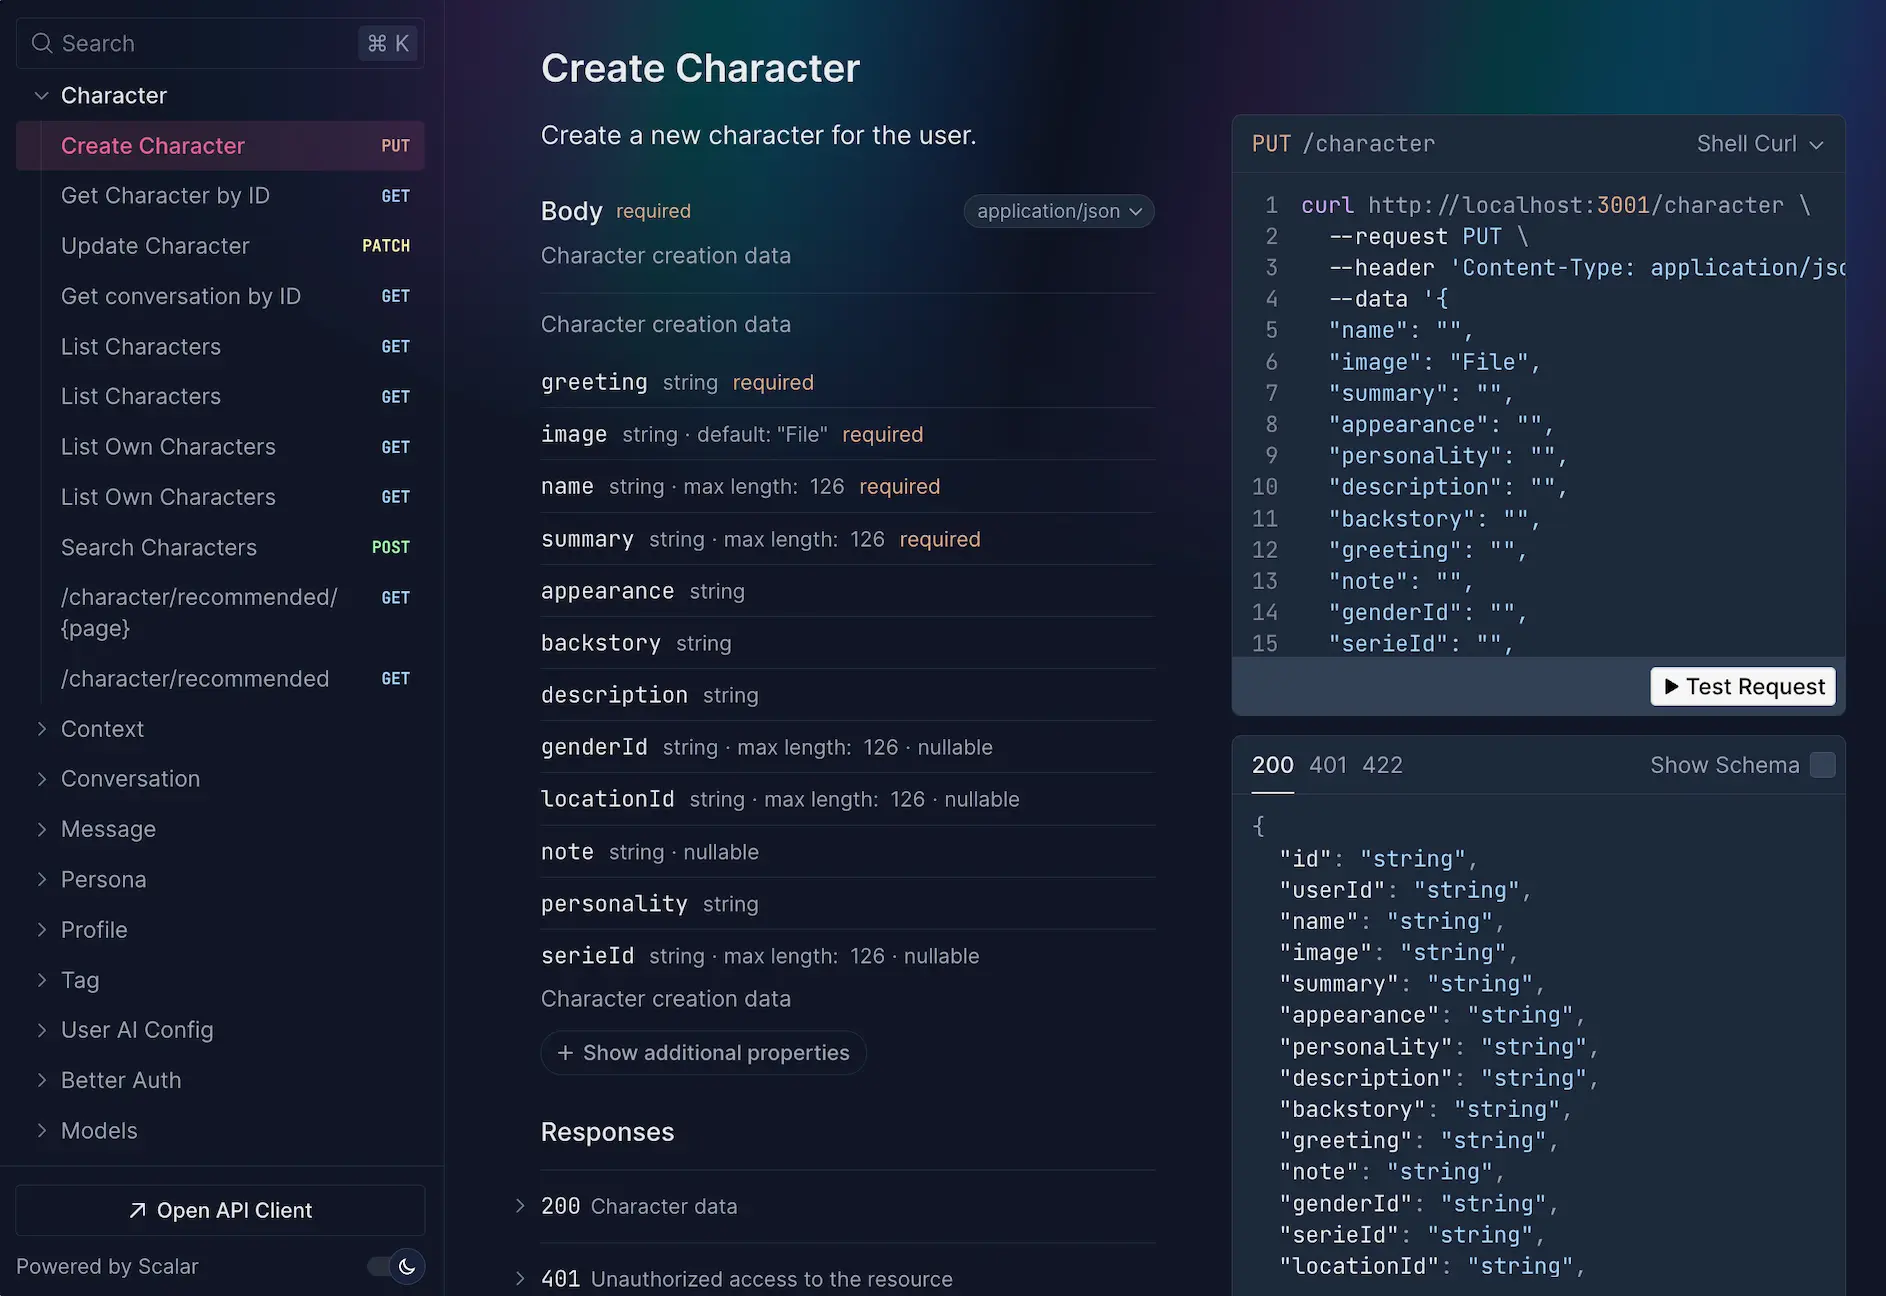Enable the Show Schema checkbox
Screen dimensions: 1886x1296
1822,765
